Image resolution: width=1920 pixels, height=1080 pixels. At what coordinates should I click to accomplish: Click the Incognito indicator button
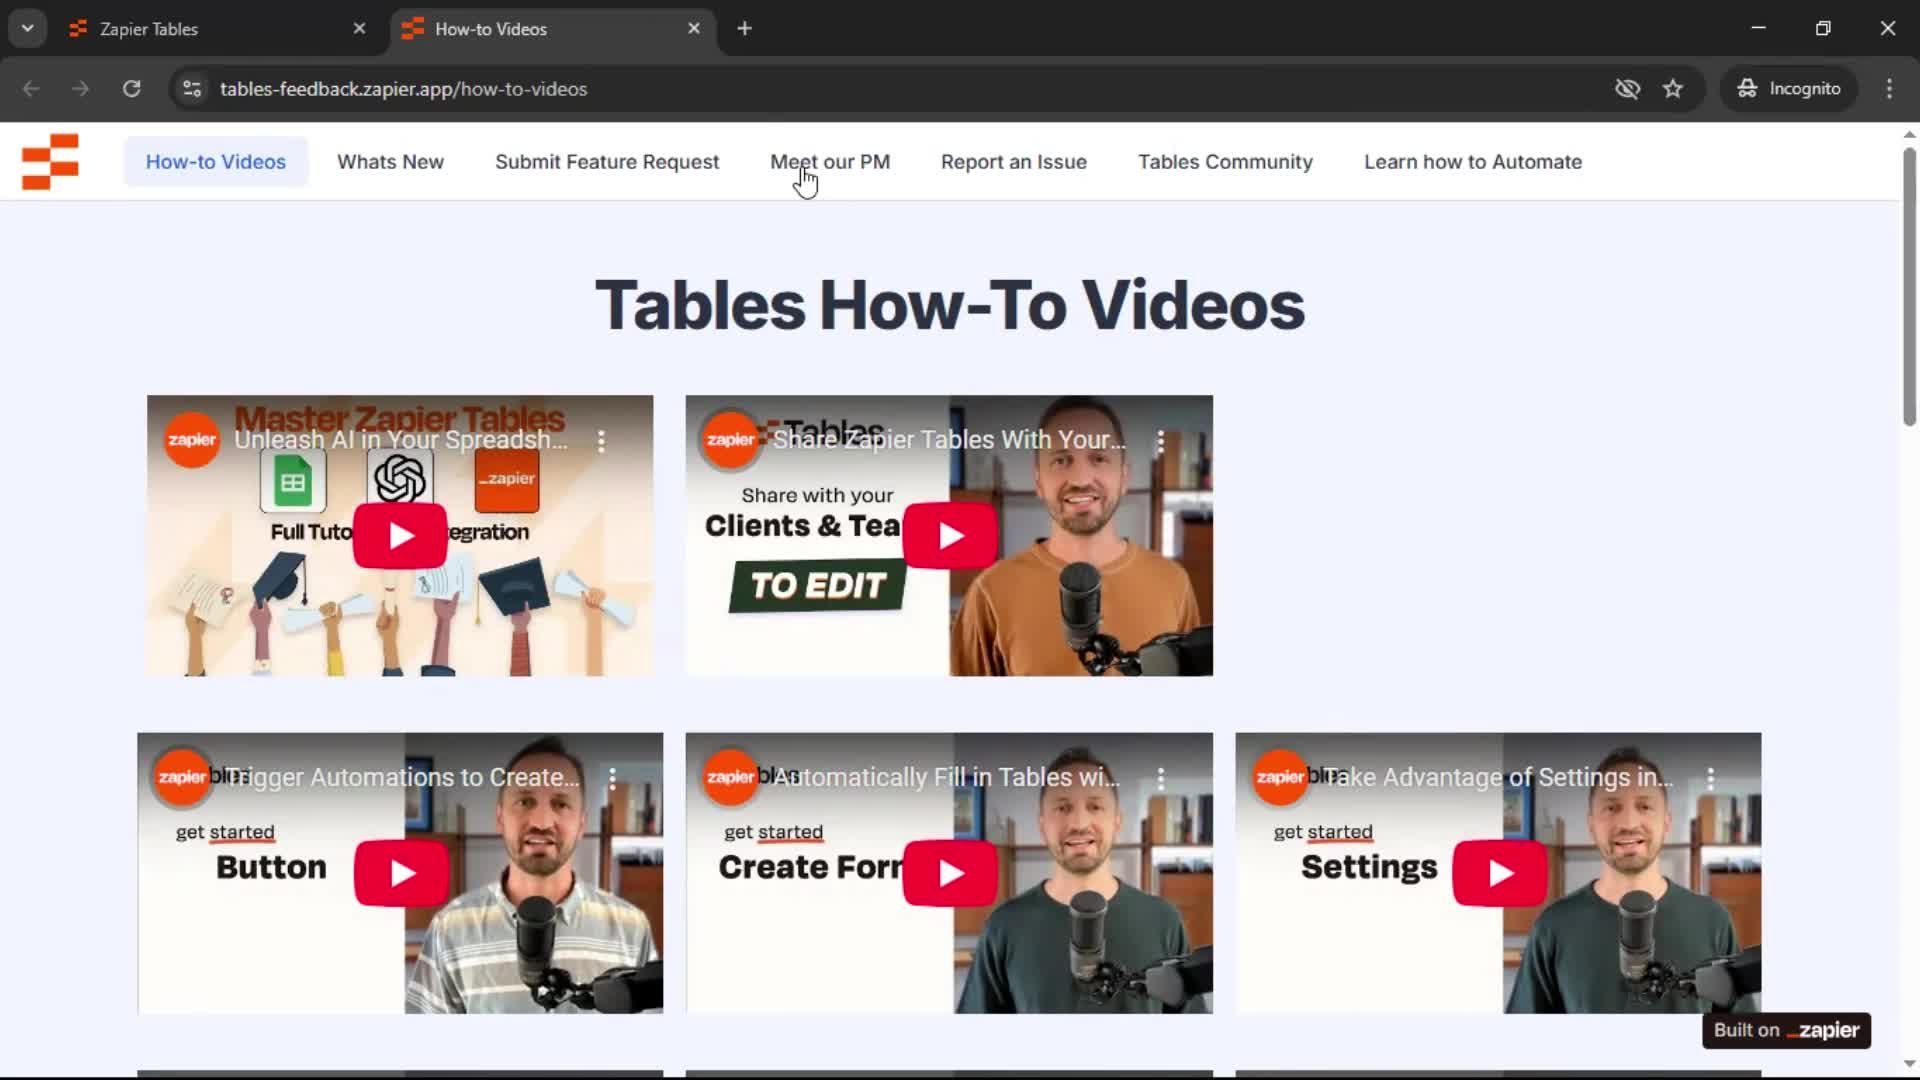[1789, 89]
